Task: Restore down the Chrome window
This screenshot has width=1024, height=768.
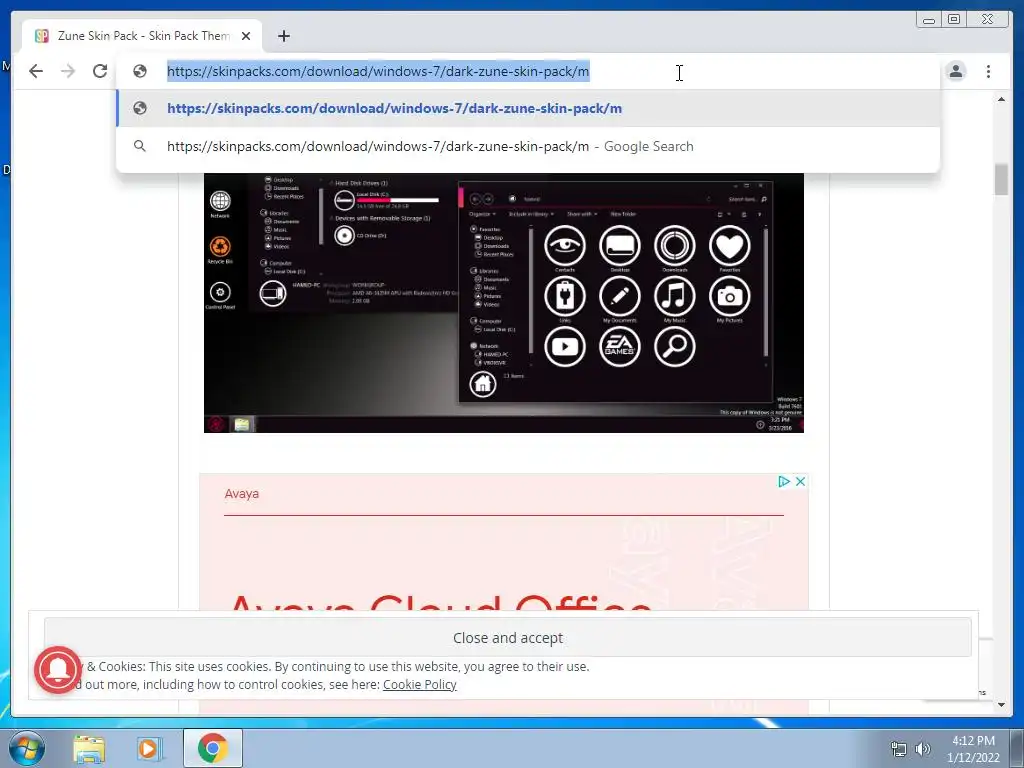Action: click(953, 20)
